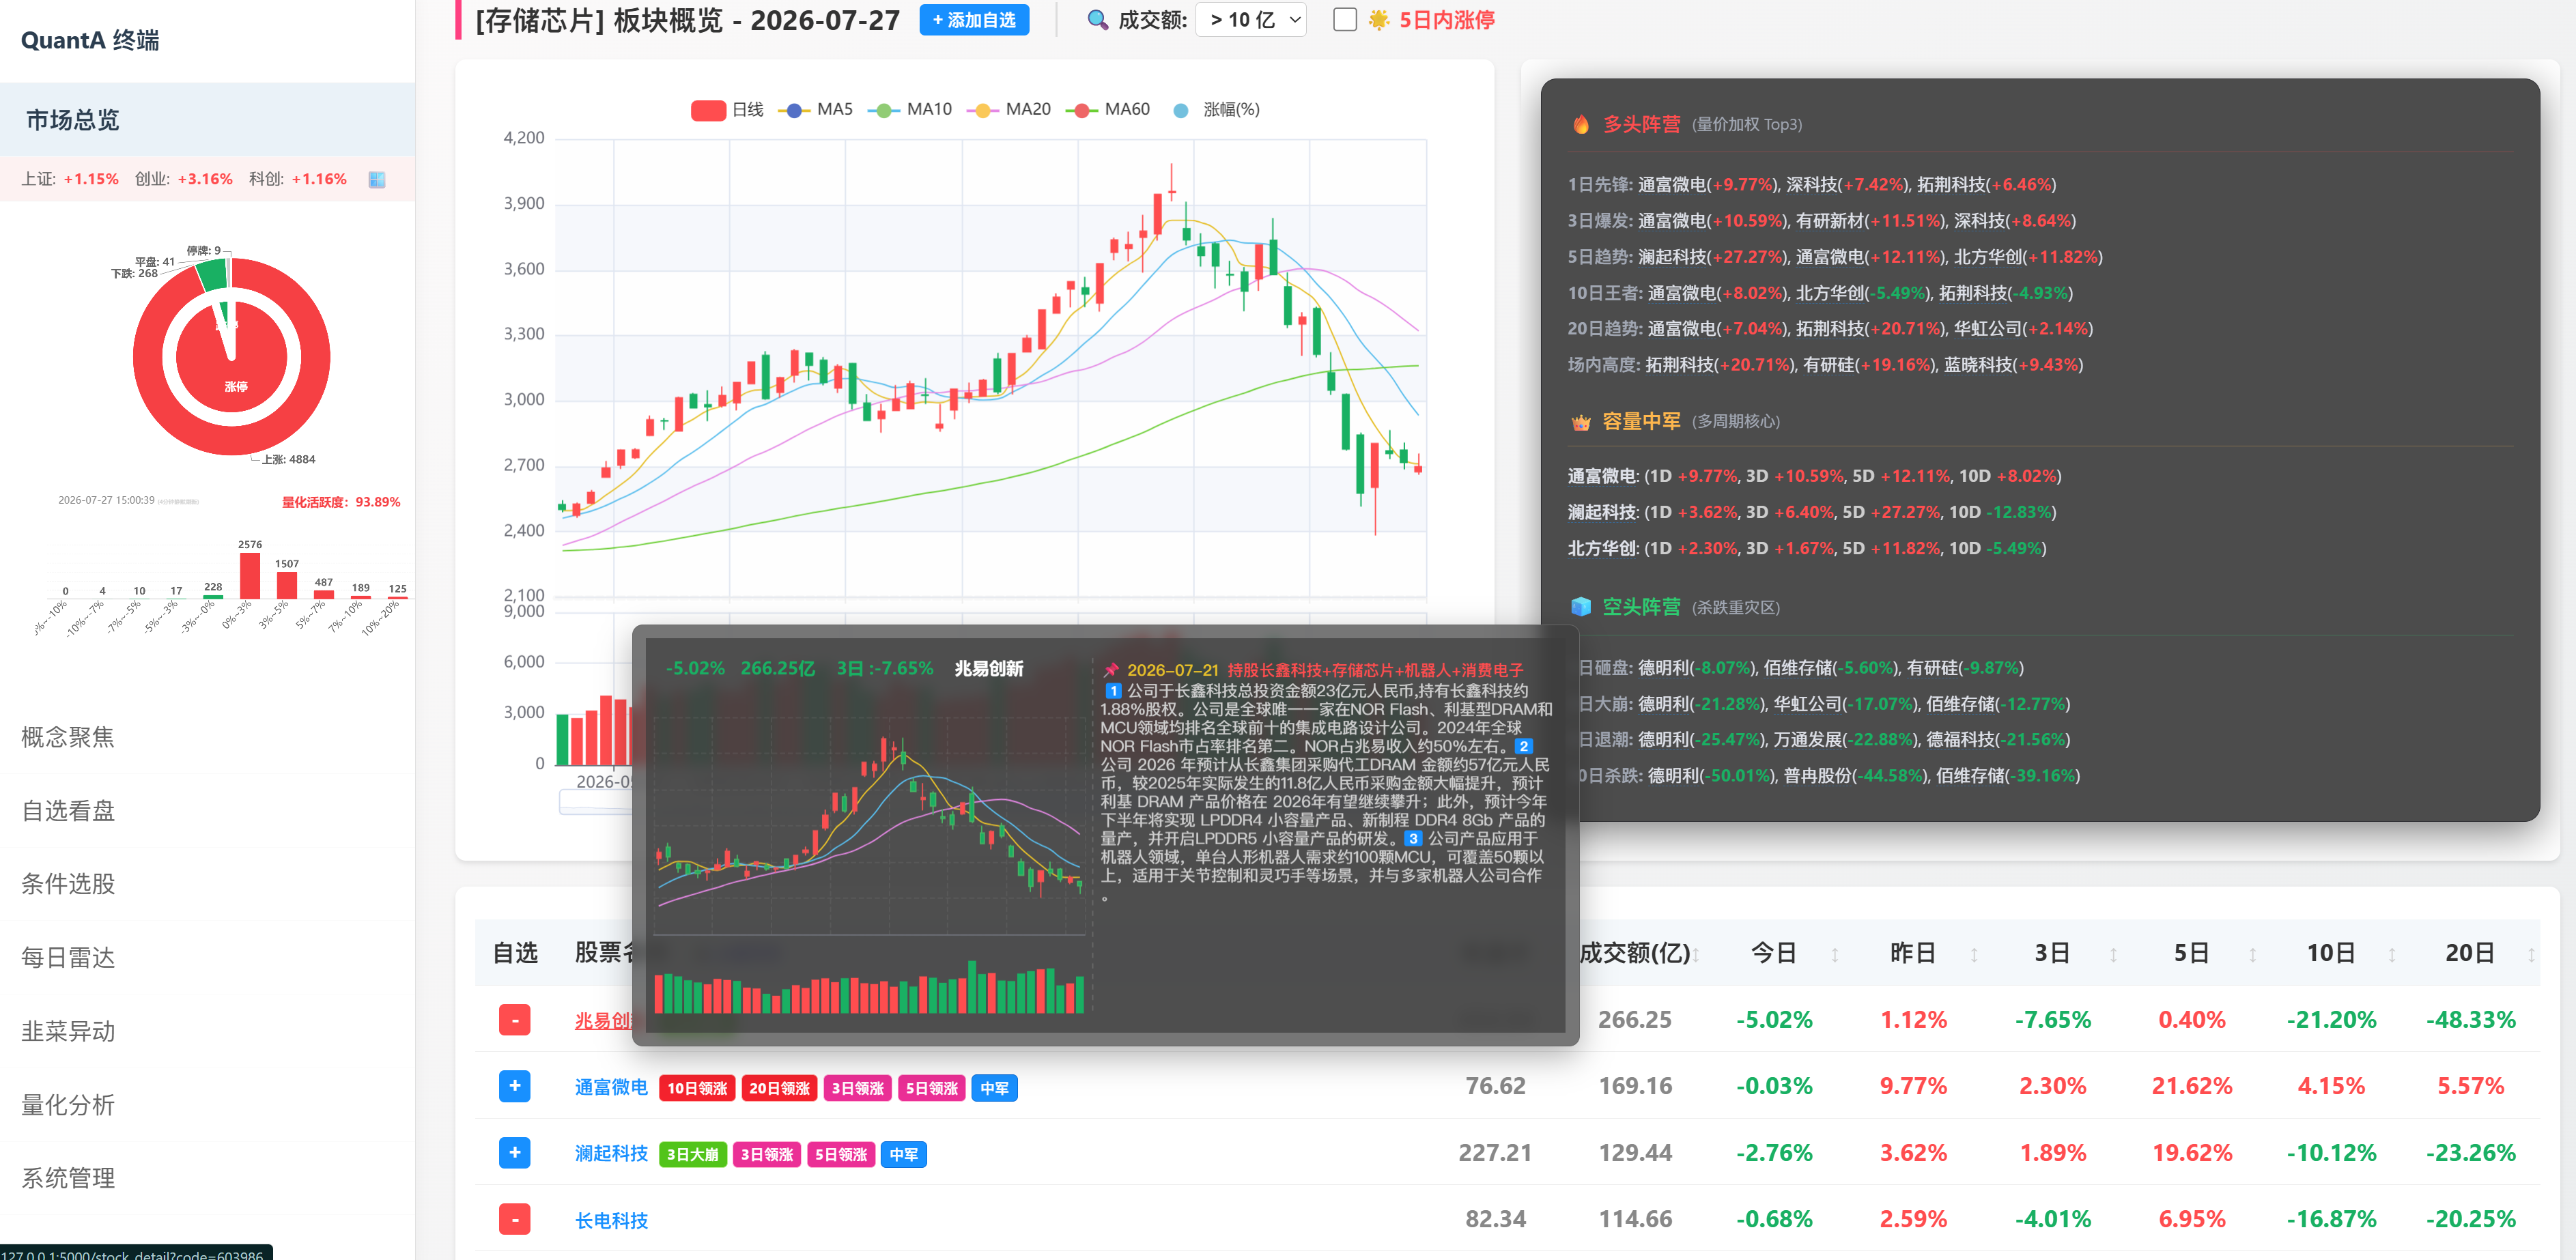The image size is (2576, 1260).
Task: Toggle MA10 line in chart legend
Action: [909, 110]
